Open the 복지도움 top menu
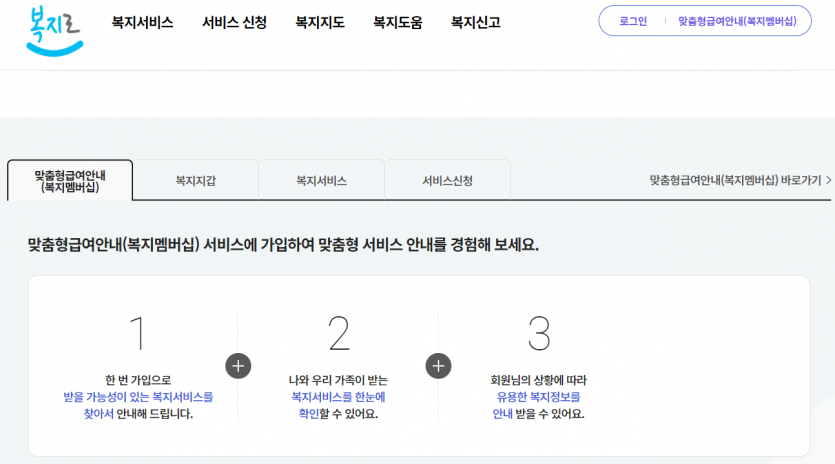This screenshot has height=464, width=835. pos(397,22)
